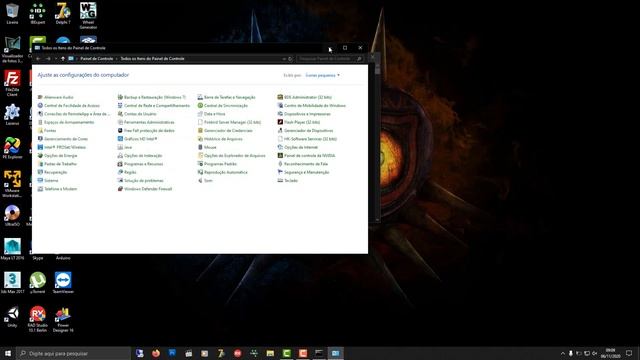
Task: Launch Firefox from the taskbar
Action: (x=156, y=353)
